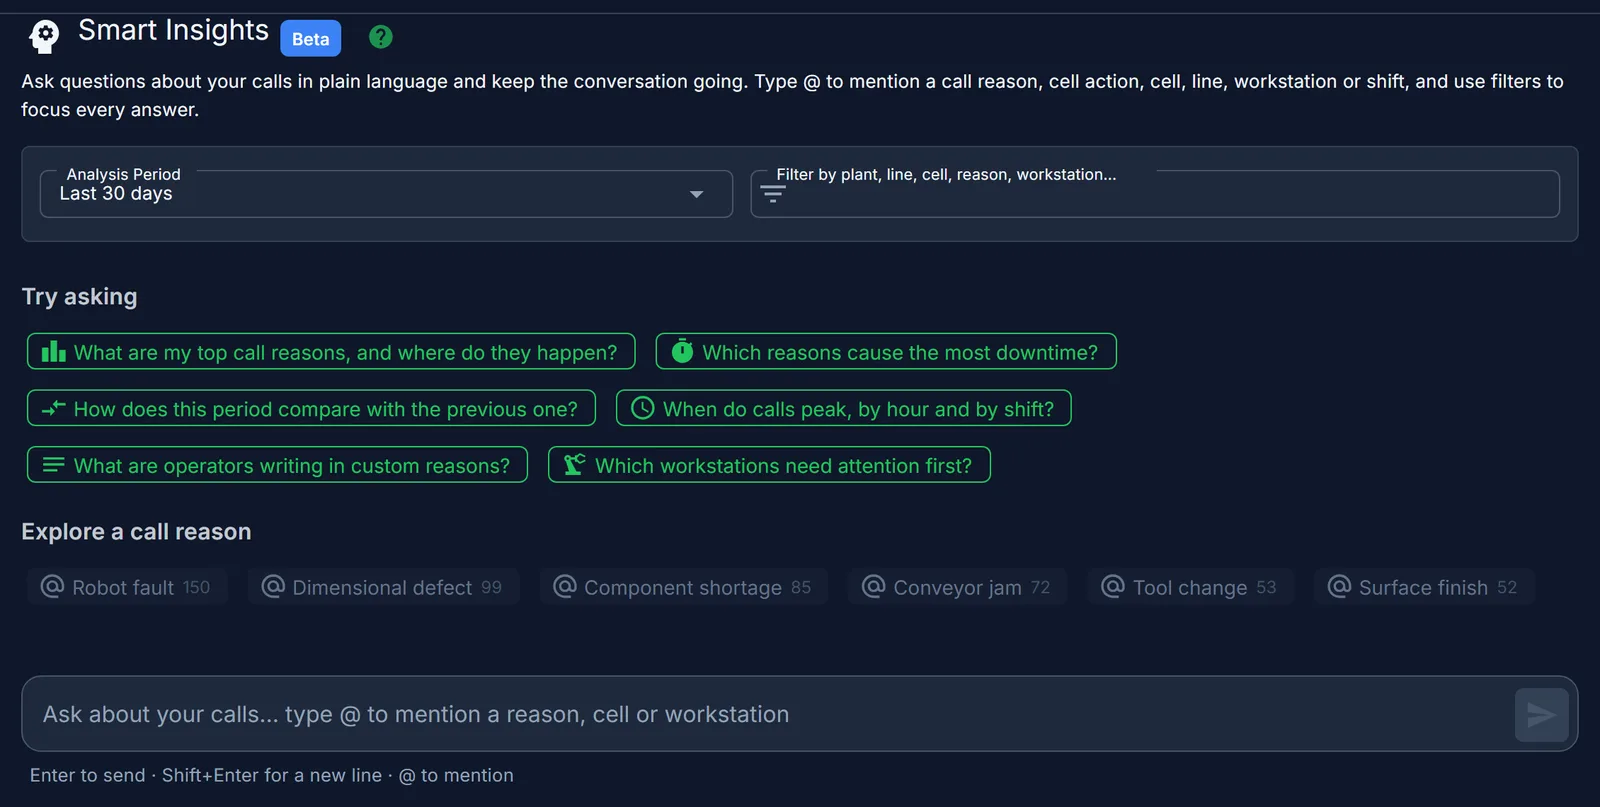Open the green help question mark icon

pyautogui.click(x=381, y=37)
